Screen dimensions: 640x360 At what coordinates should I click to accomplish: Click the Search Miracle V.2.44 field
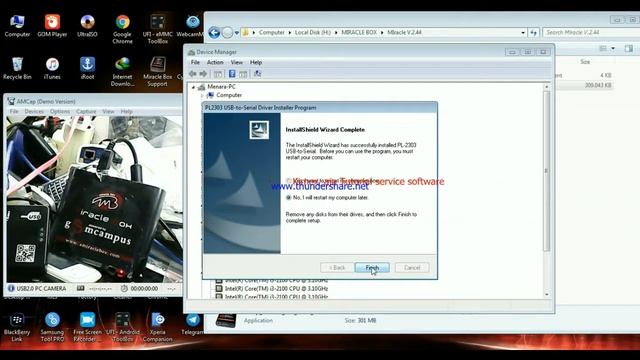click(x=590, y=32)
